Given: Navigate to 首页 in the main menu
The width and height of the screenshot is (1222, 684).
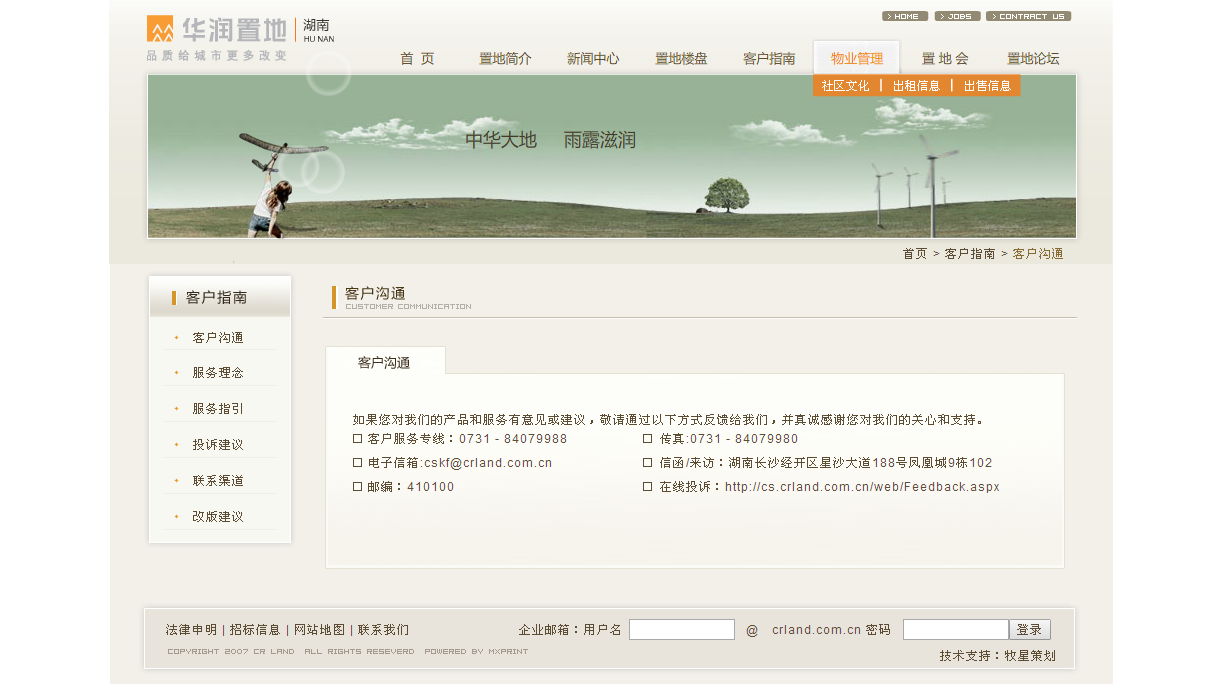Looking at the screenshot, I should click(x=417, y=57).
